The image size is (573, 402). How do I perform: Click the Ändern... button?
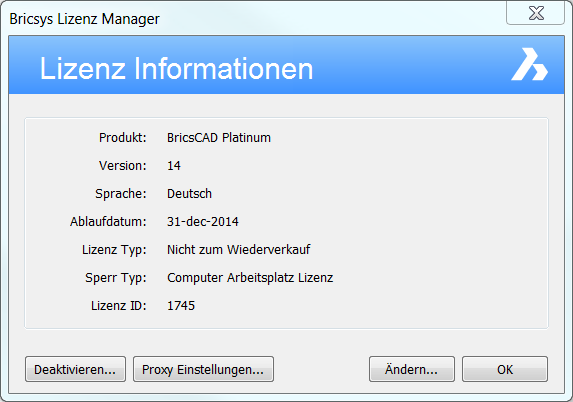[412, 369]
